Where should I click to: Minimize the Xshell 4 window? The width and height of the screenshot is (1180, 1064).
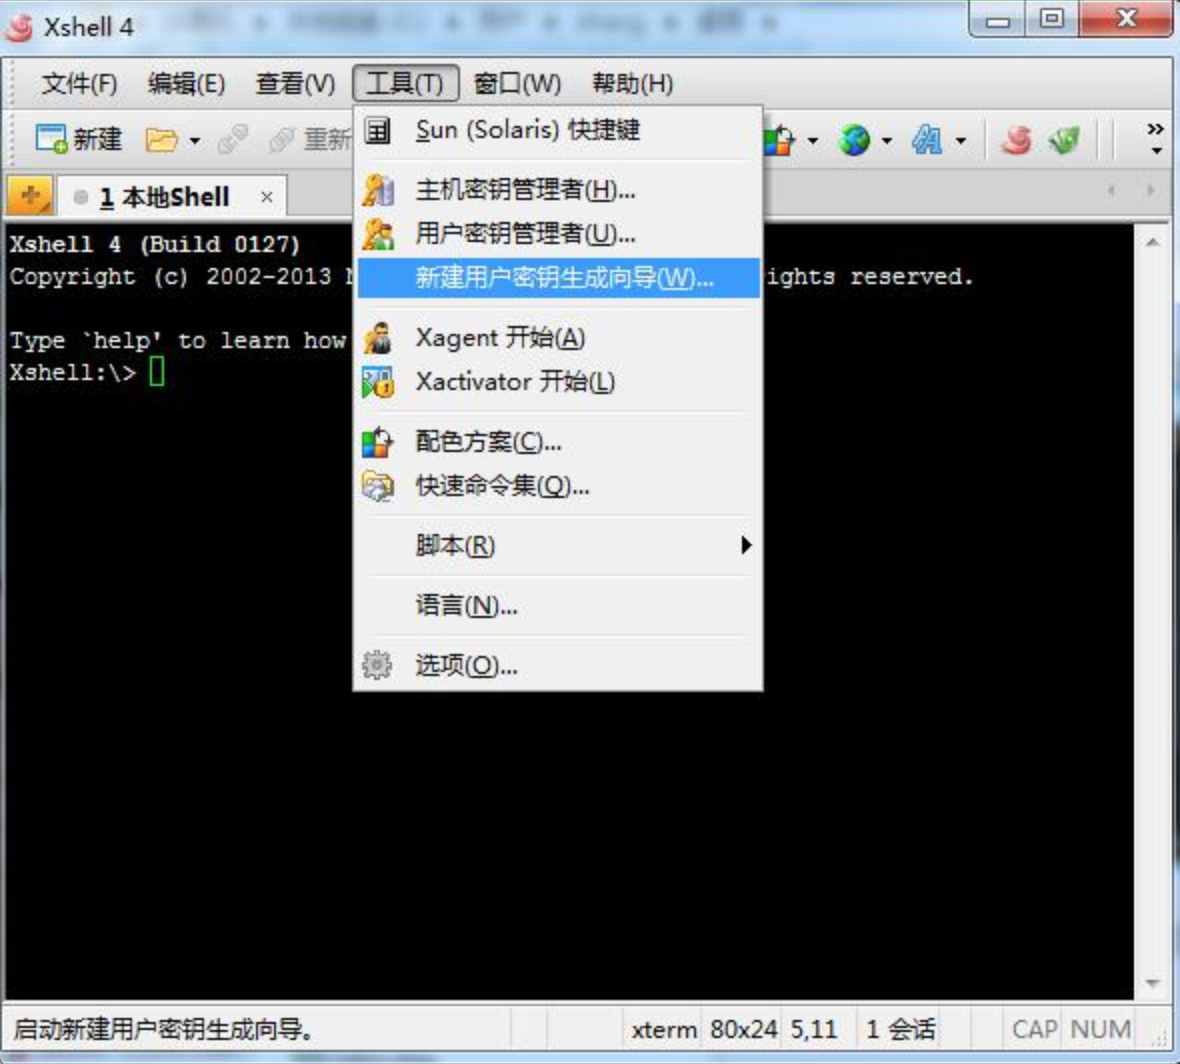pos(998,20)
